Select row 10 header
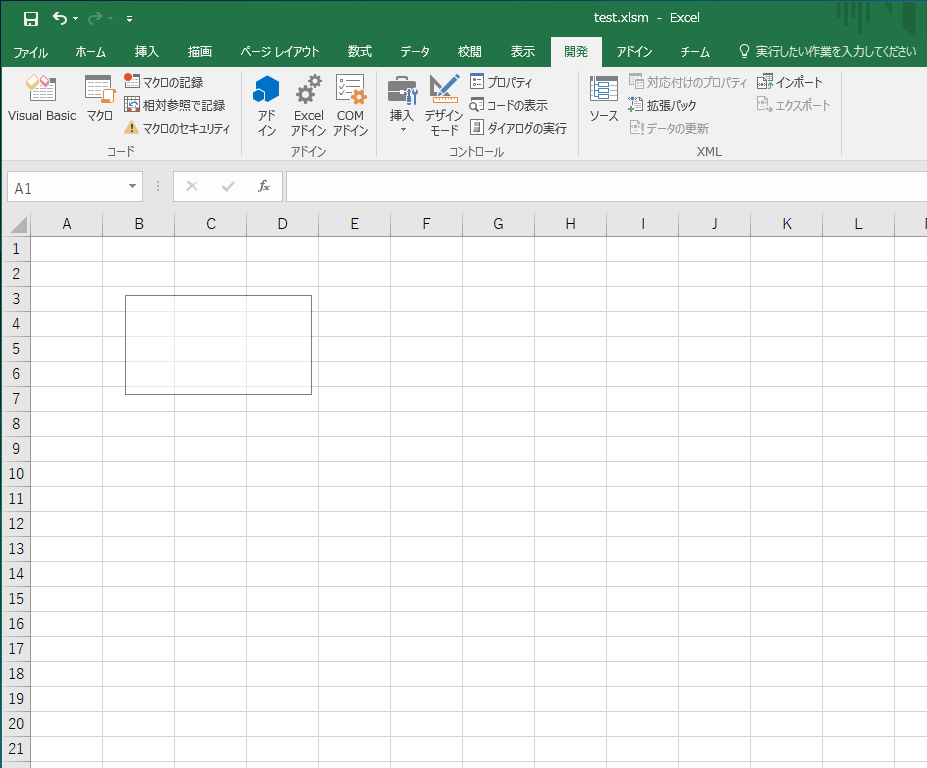Viewport: 927px width, 768px height. point(17,474)
